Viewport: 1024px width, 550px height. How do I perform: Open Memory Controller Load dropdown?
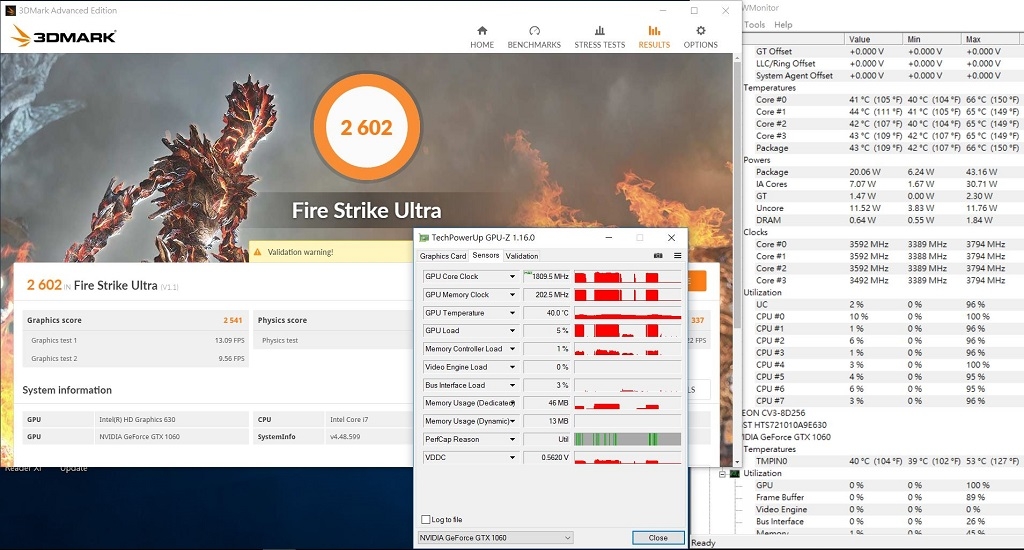[513, 349]
